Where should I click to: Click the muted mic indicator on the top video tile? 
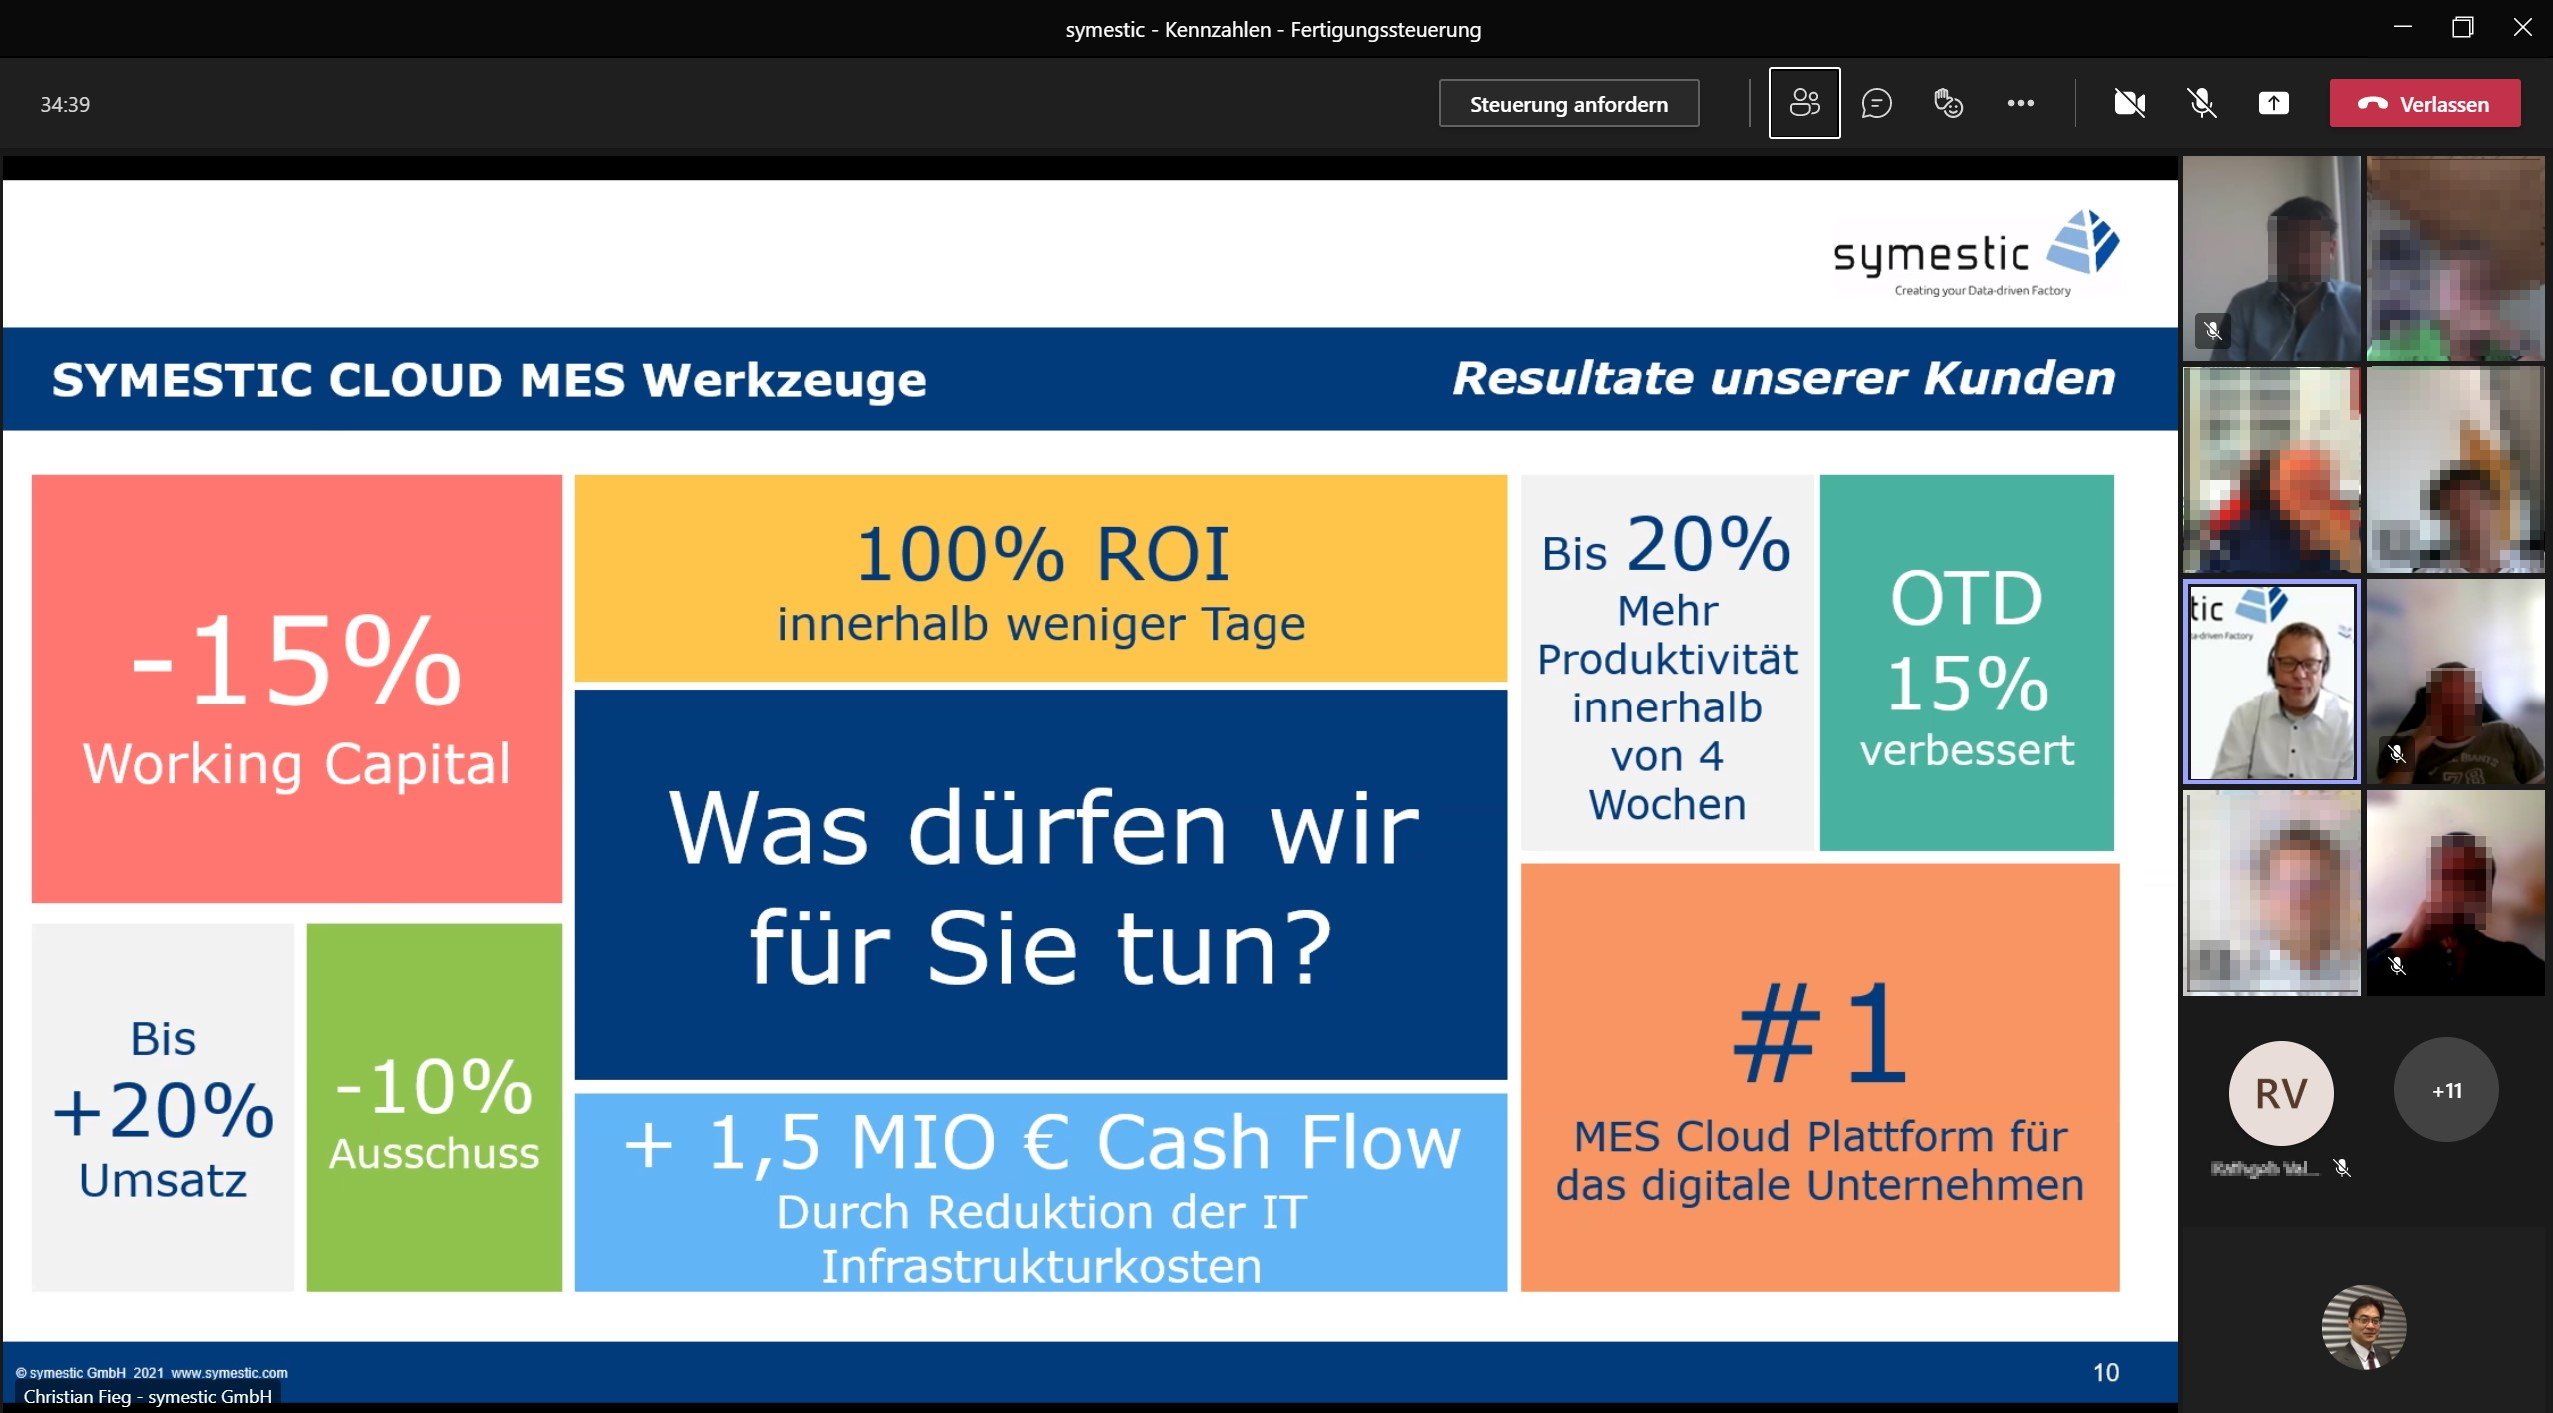pyautogui.click(x=2215, y=331)
